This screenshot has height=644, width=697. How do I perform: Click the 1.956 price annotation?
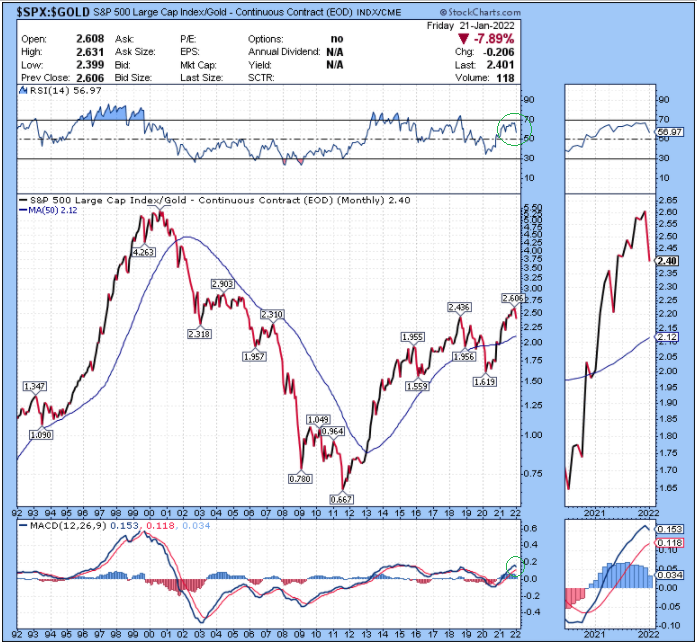click(464, 356)
